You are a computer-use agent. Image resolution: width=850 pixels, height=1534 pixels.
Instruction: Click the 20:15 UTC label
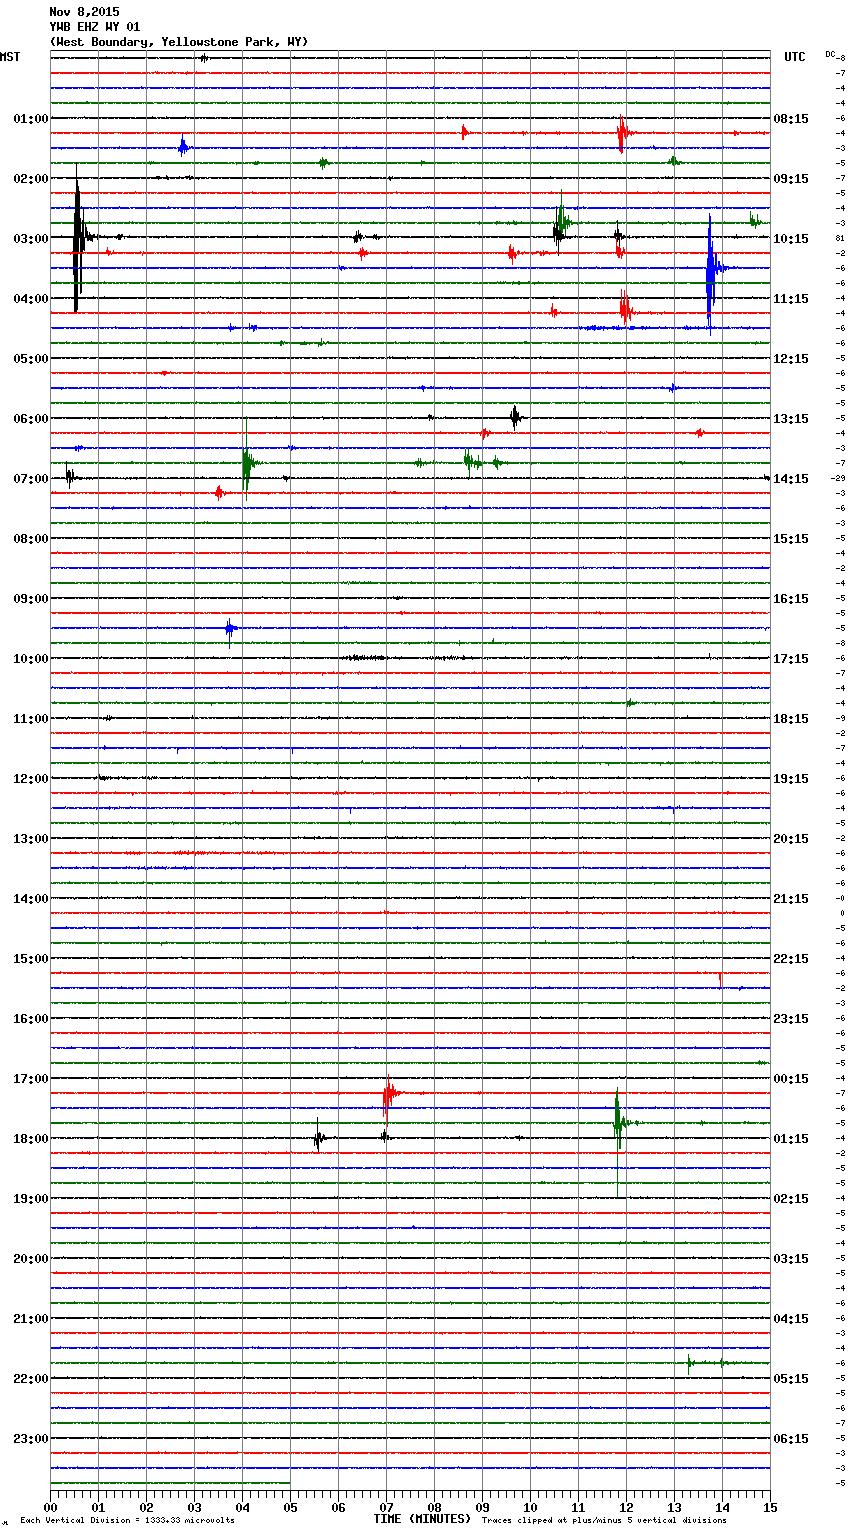pyautogui.click(x=791, y=838)
